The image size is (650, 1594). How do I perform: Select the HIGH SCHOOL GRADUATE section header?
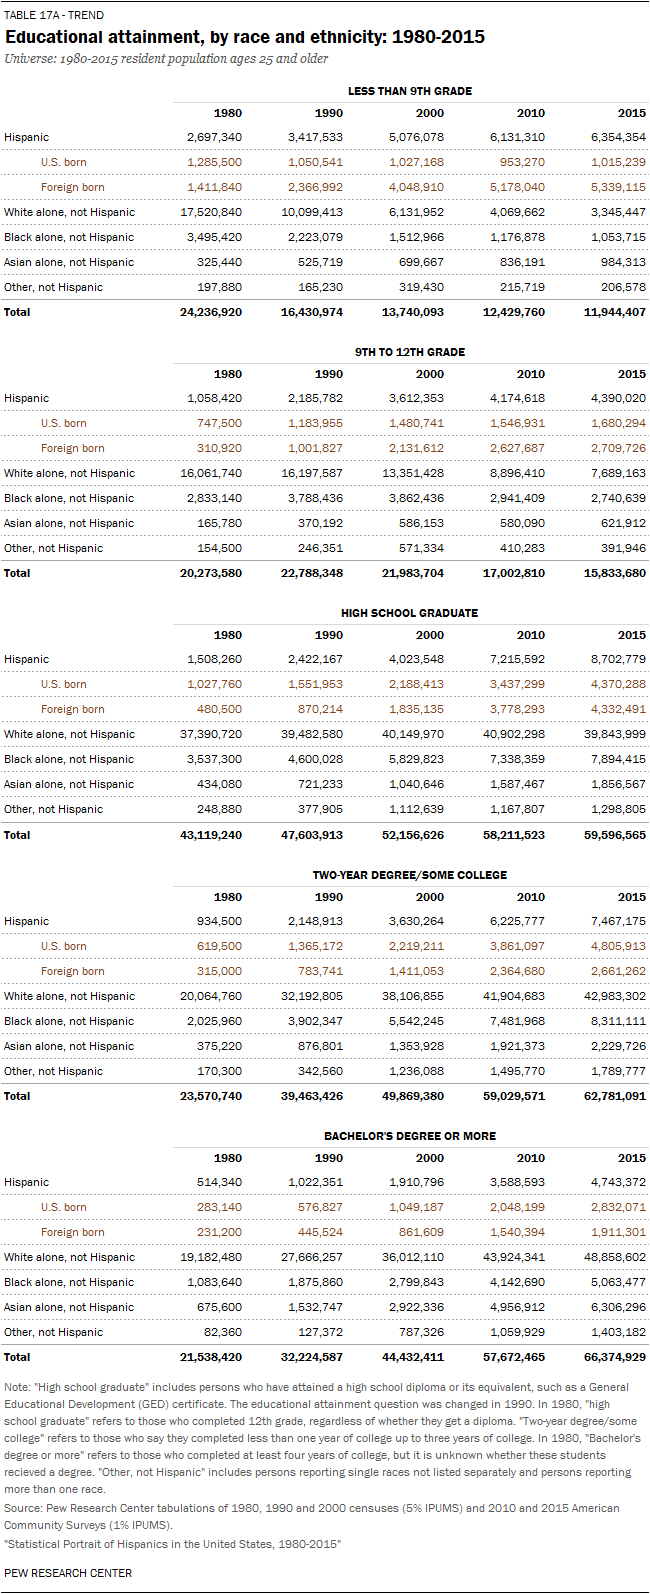(410, 613)
